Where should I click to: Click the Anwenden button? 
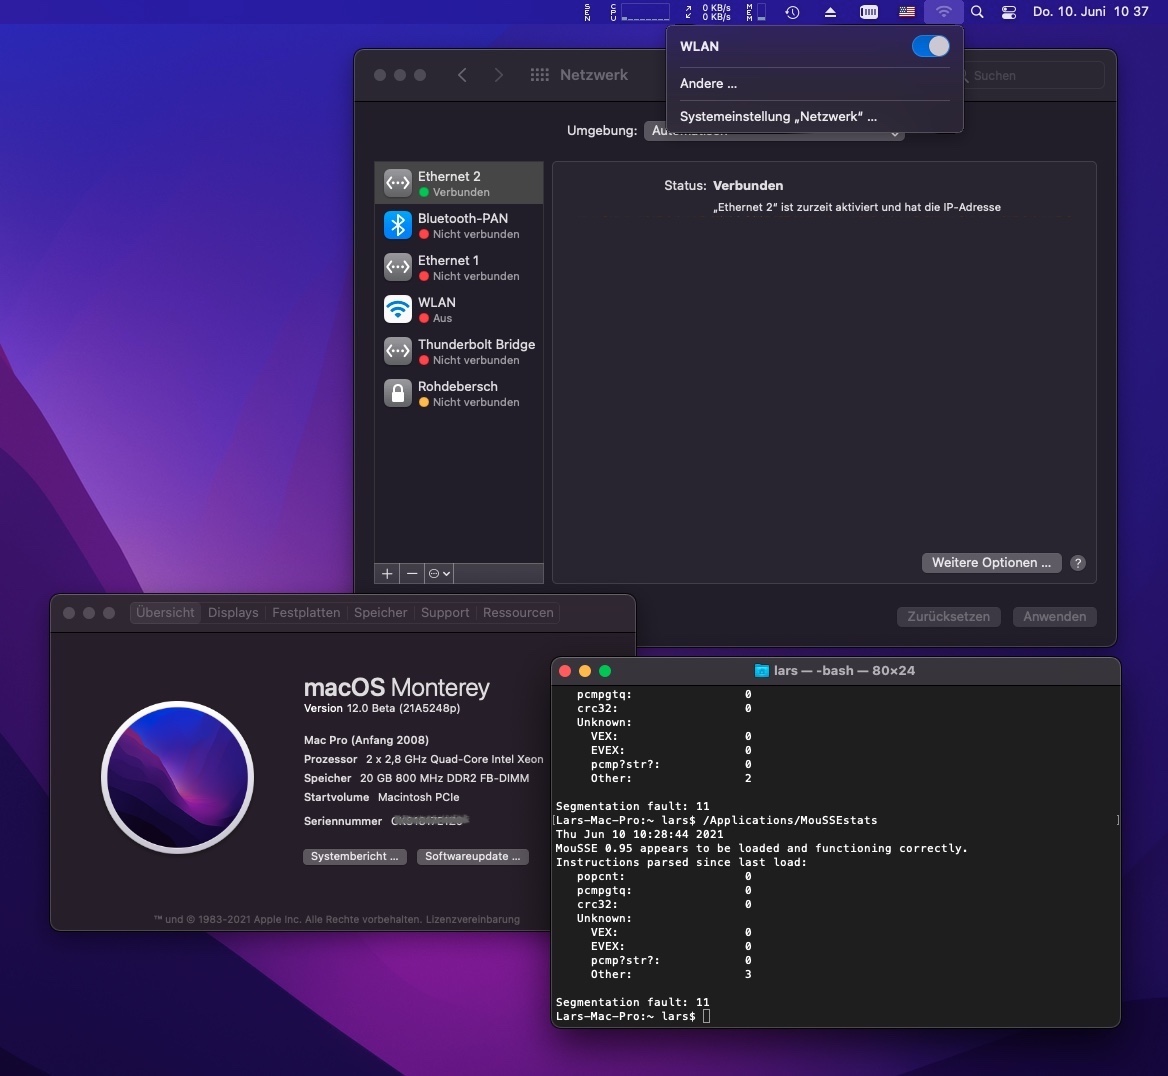point(1054,616)
